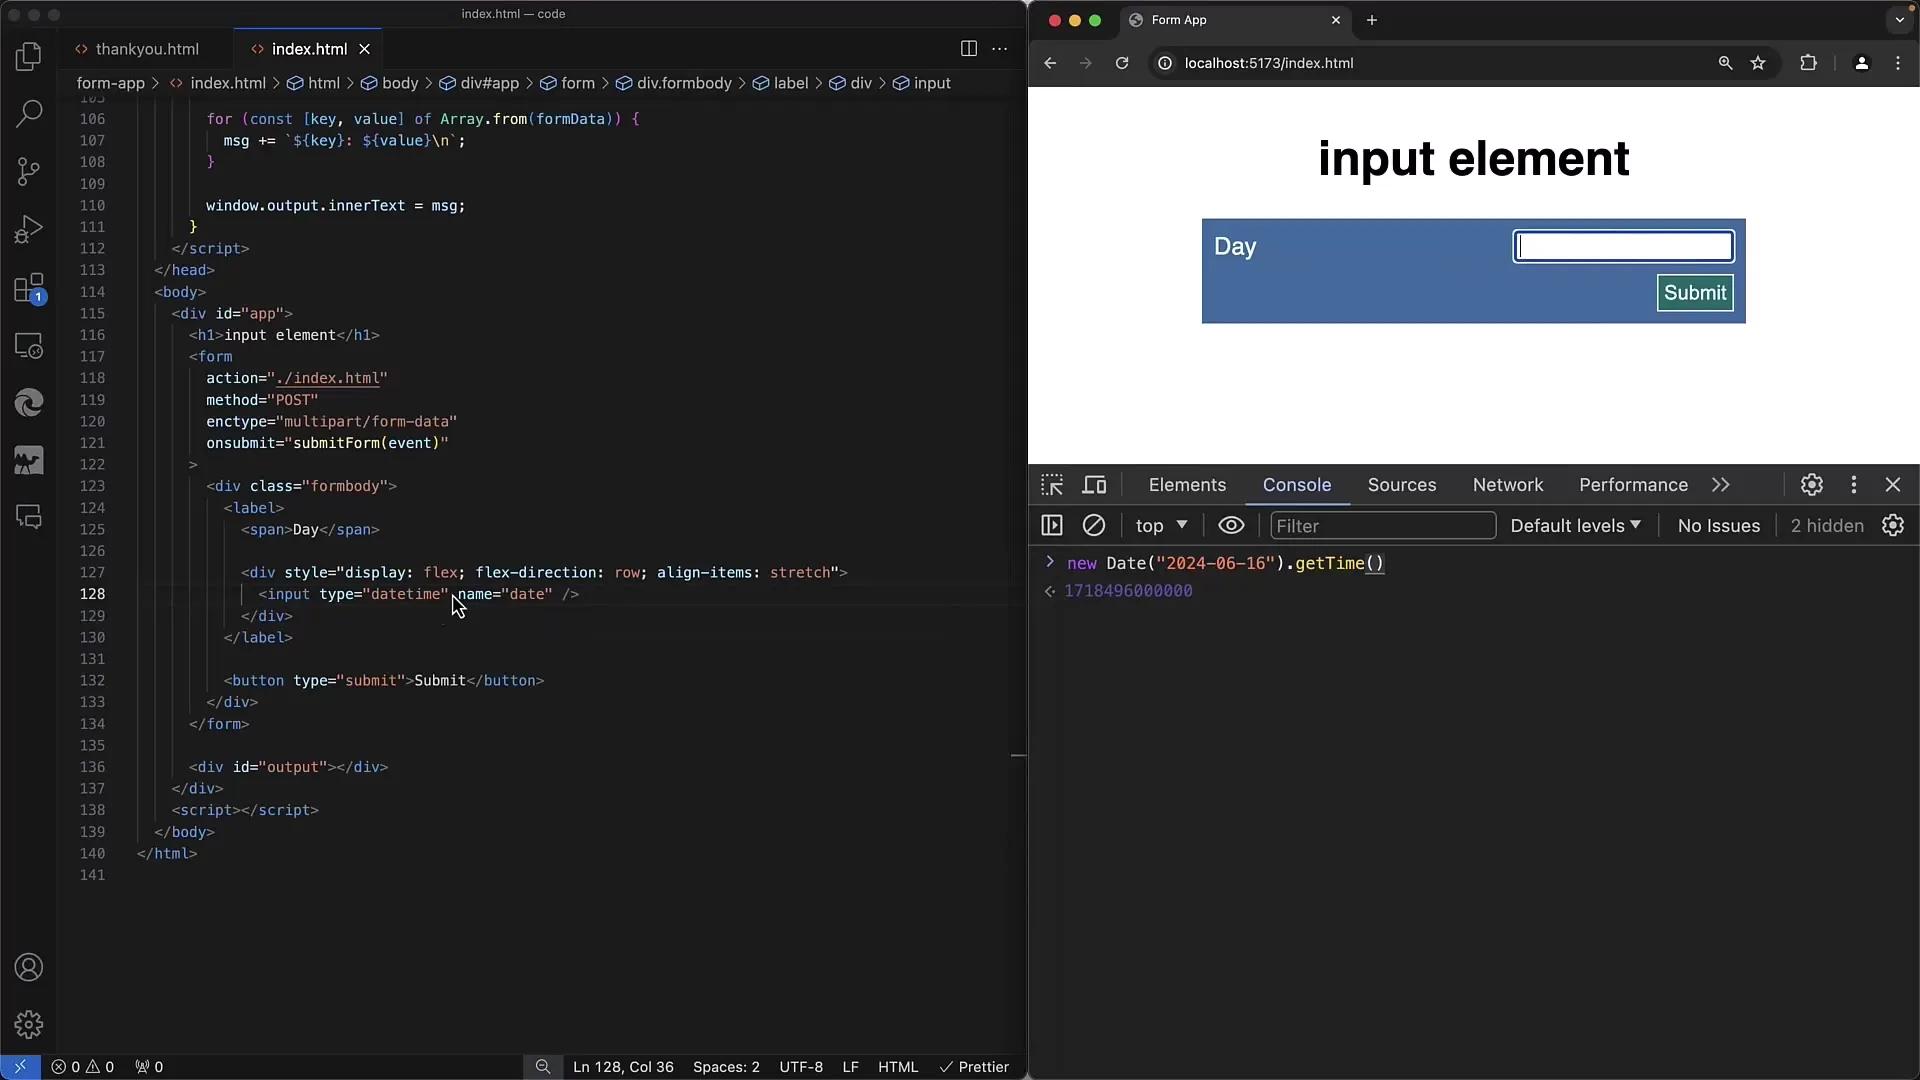Click the Run and Debug icon

[29, 229]
